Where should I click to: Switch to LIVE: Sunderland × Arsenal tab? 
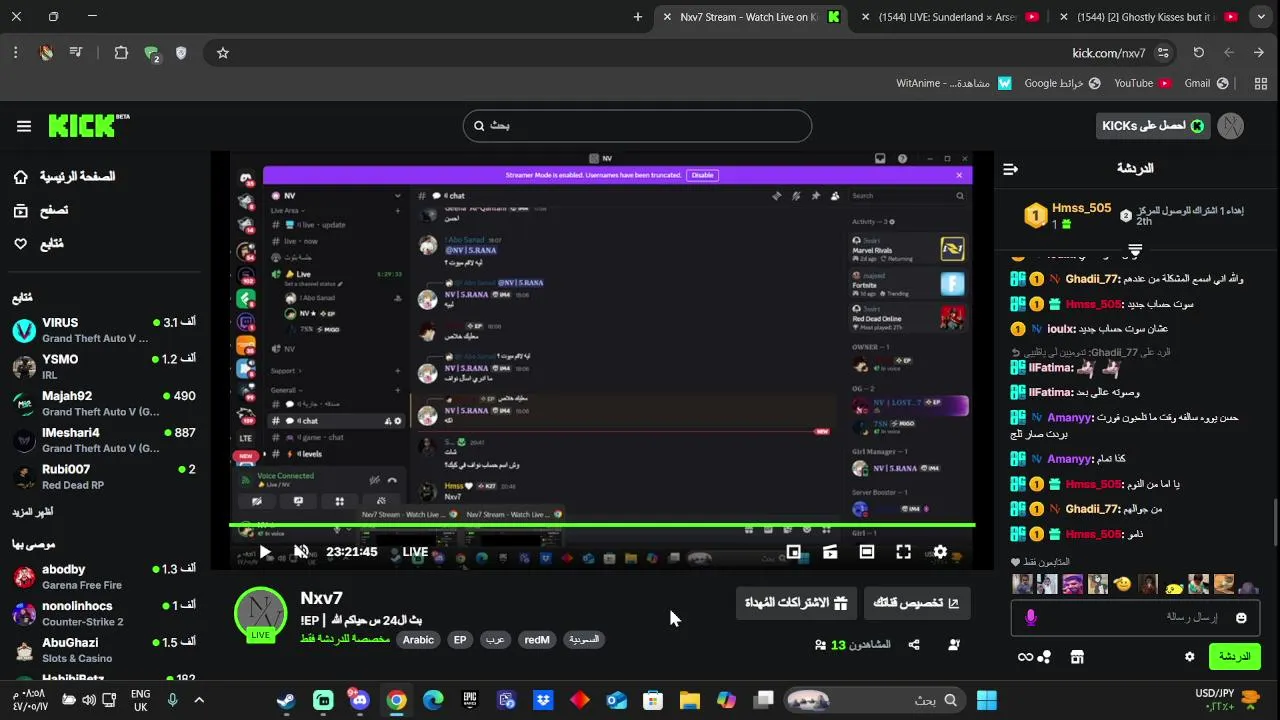(948, 17)
